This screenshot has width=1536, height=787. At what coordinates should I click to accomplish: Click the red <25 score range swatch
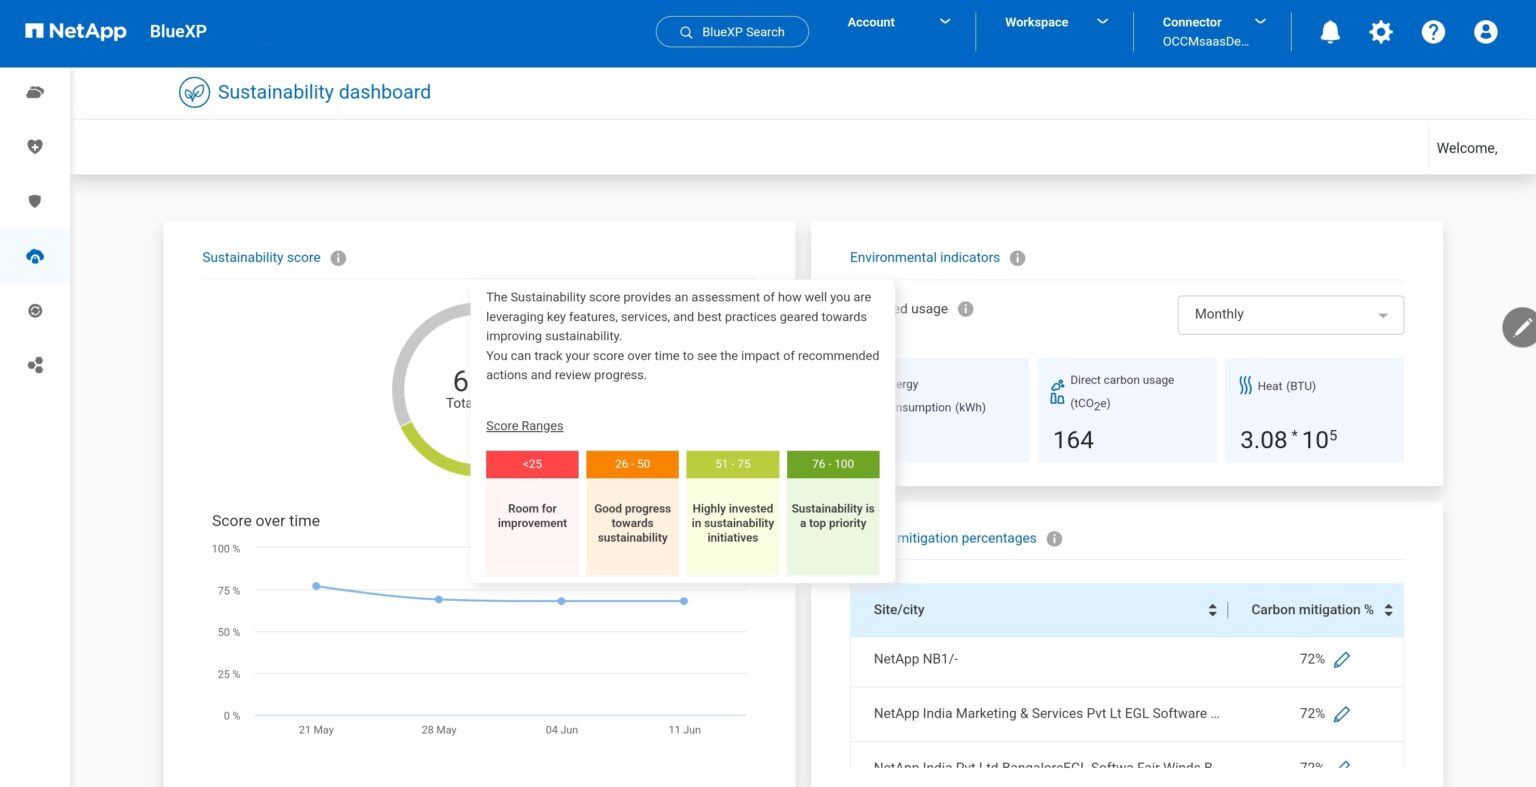tap(532, 464)
